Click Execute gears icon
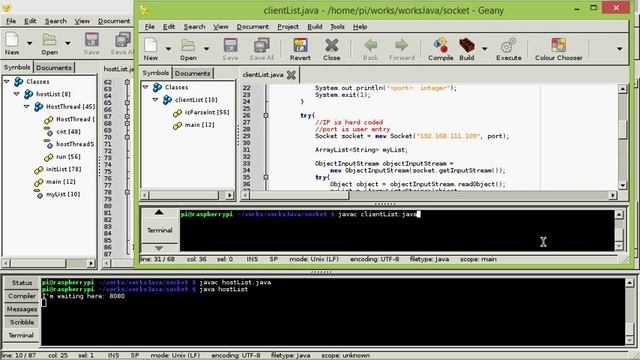 pos(509,45)
